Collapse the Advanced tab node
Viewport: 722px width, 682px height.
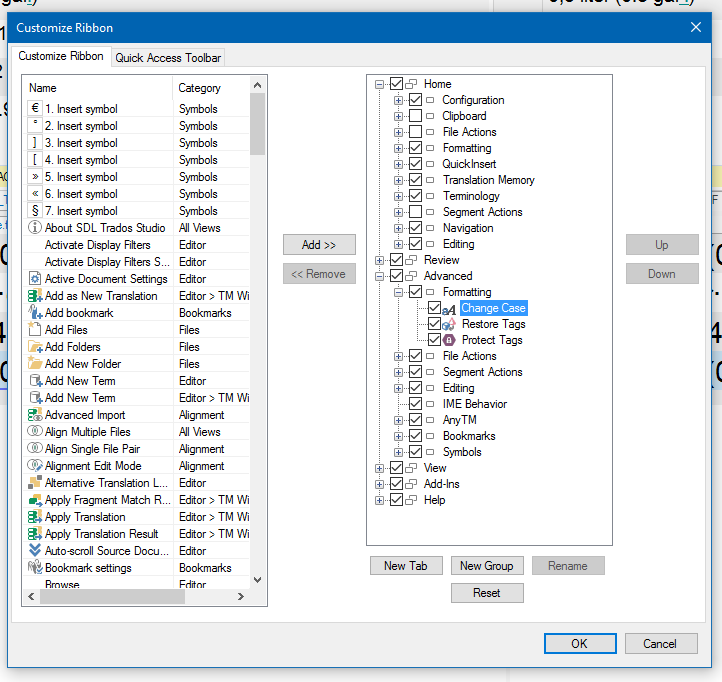[379, 276]
